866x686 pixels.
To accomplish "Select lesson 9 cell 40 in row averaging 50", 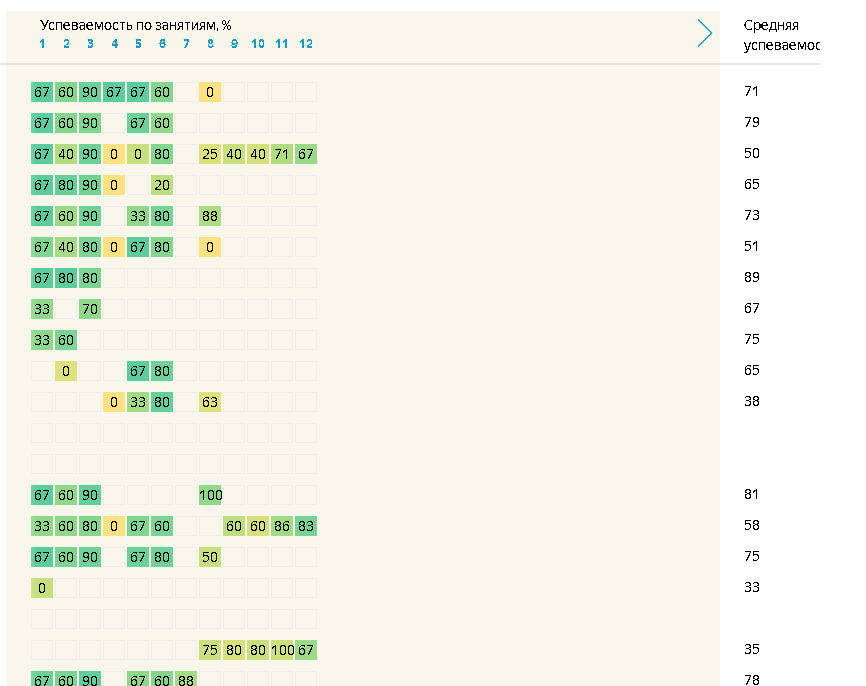I will tap(234, 154).
